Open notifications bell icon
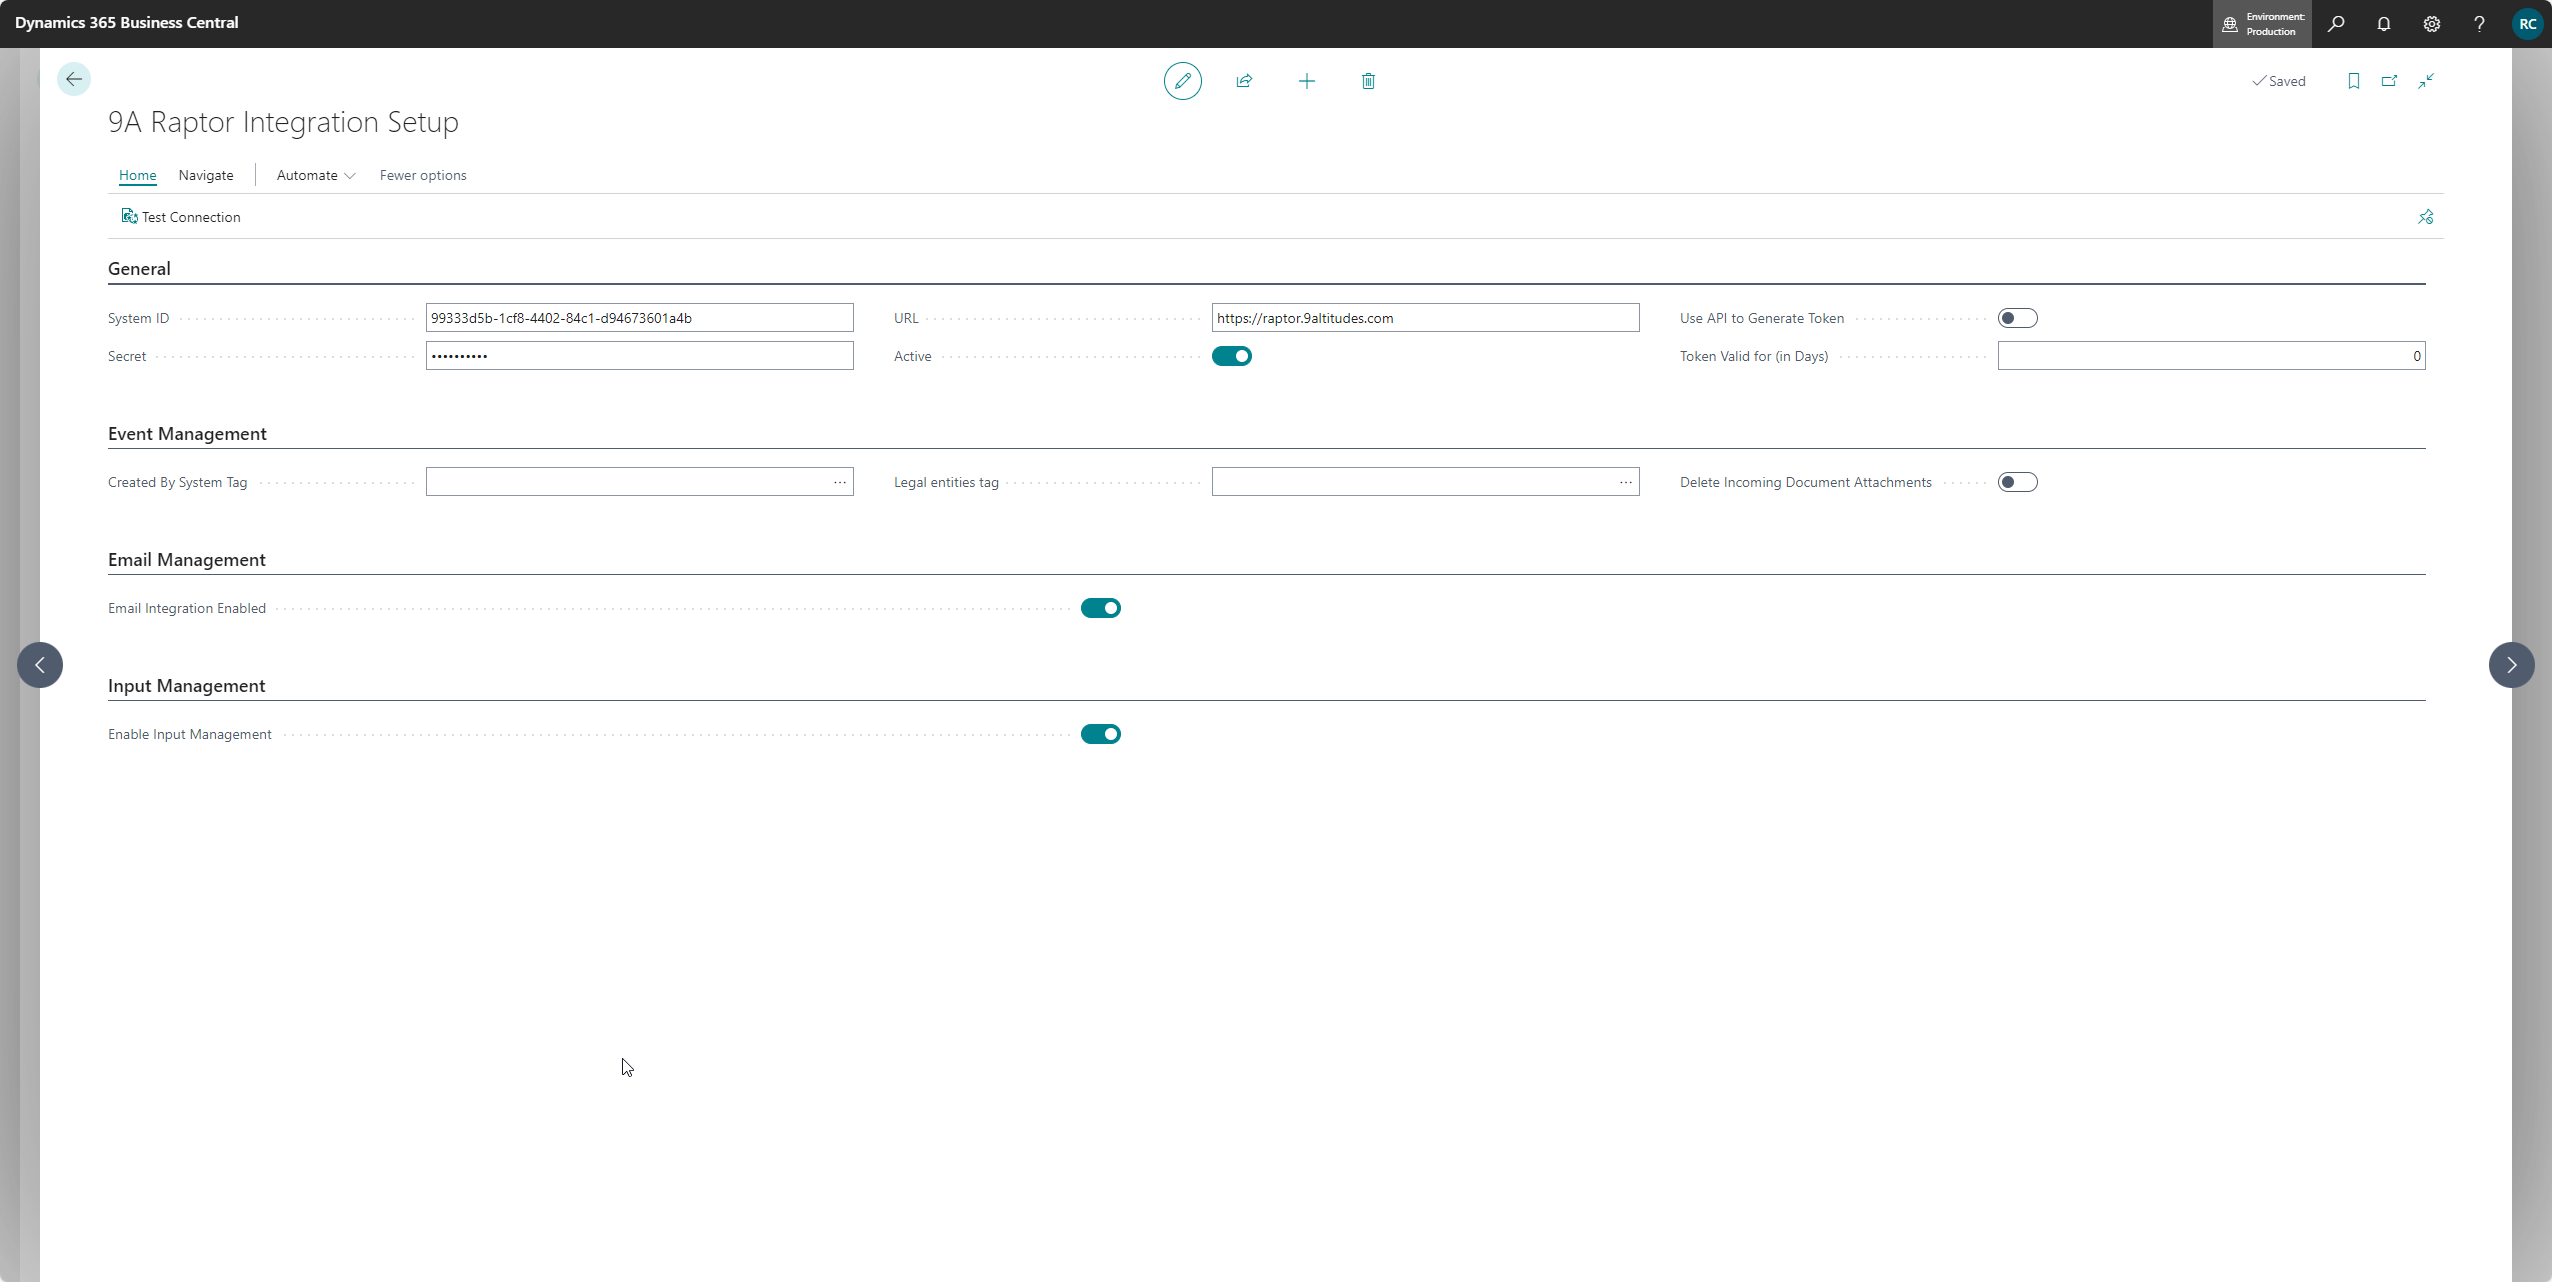Viewport: 2552px width, 1282px height. coord(2384,24)
